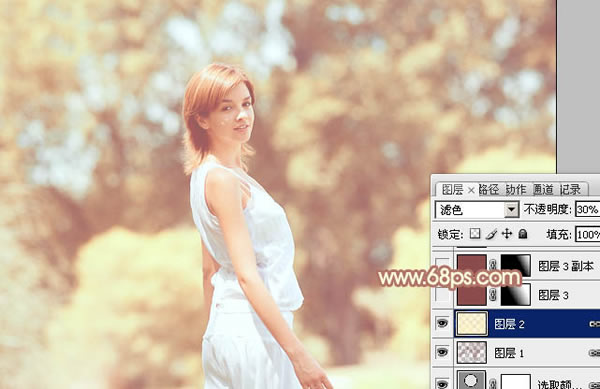Click mask link icon on 图层 3 副本
Viewport: 600px width, 389px height.
[493, 265]
